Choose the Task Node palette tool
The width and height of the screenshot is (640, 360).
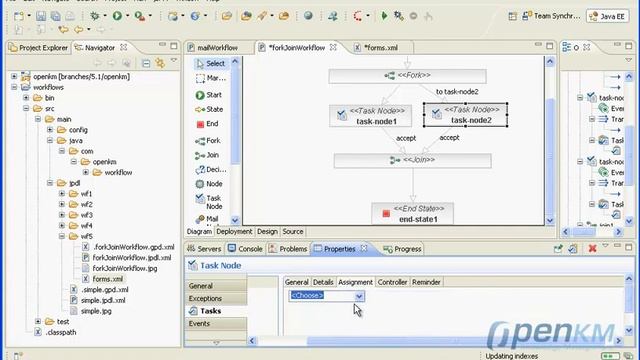click(x=209, y=202)
